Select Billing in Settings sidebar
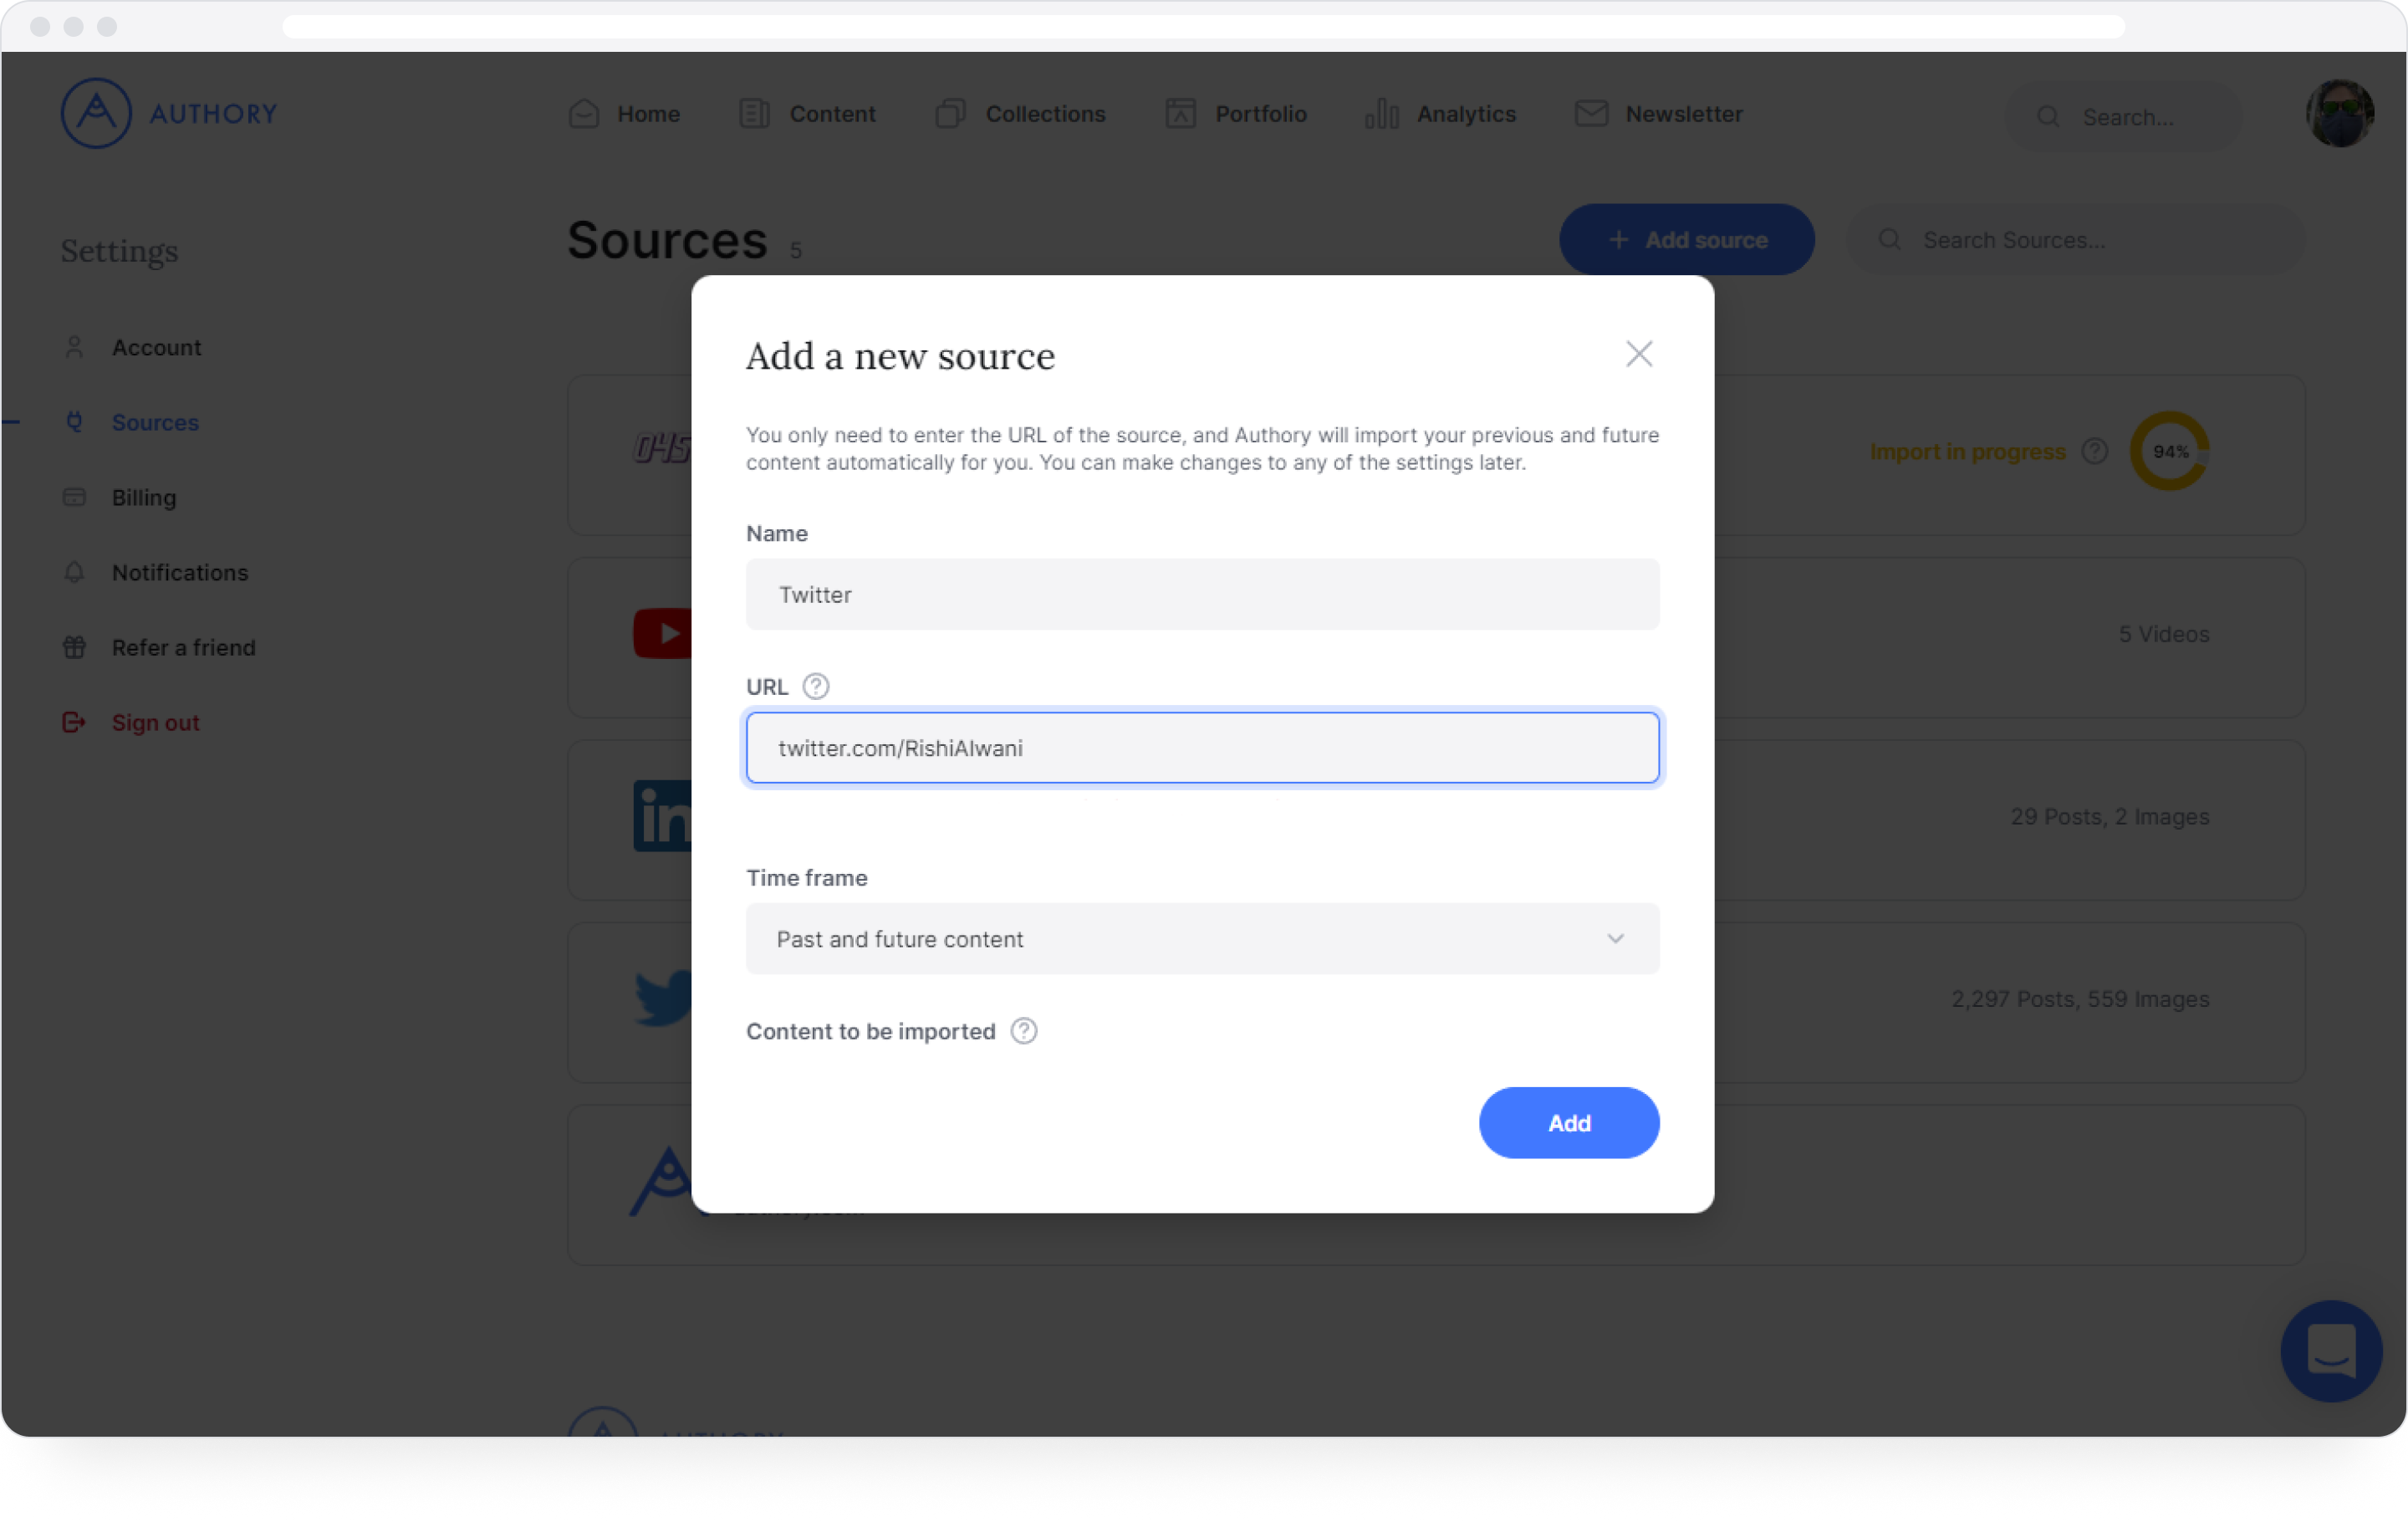The width and height of the screenshot is (2408, 1522). 143,497
